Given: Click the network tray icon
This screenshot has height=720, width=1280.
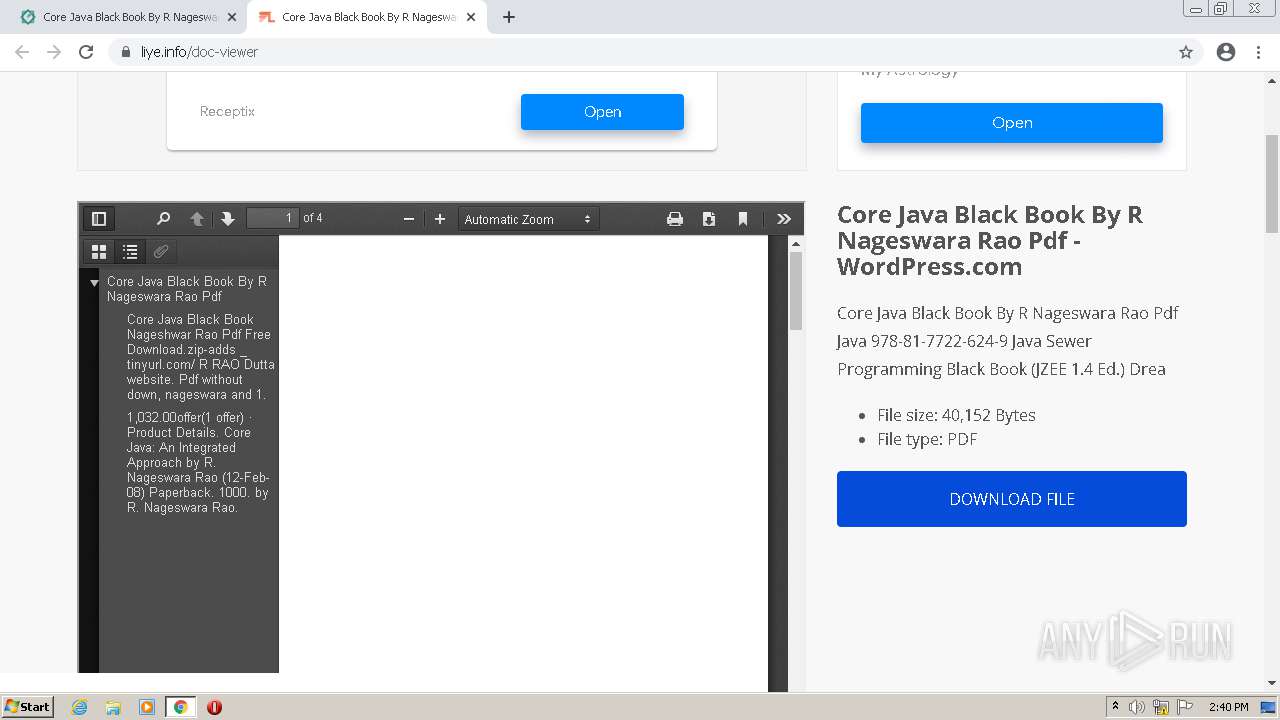Looking at the screenshot, I should tap(1161, 707).
